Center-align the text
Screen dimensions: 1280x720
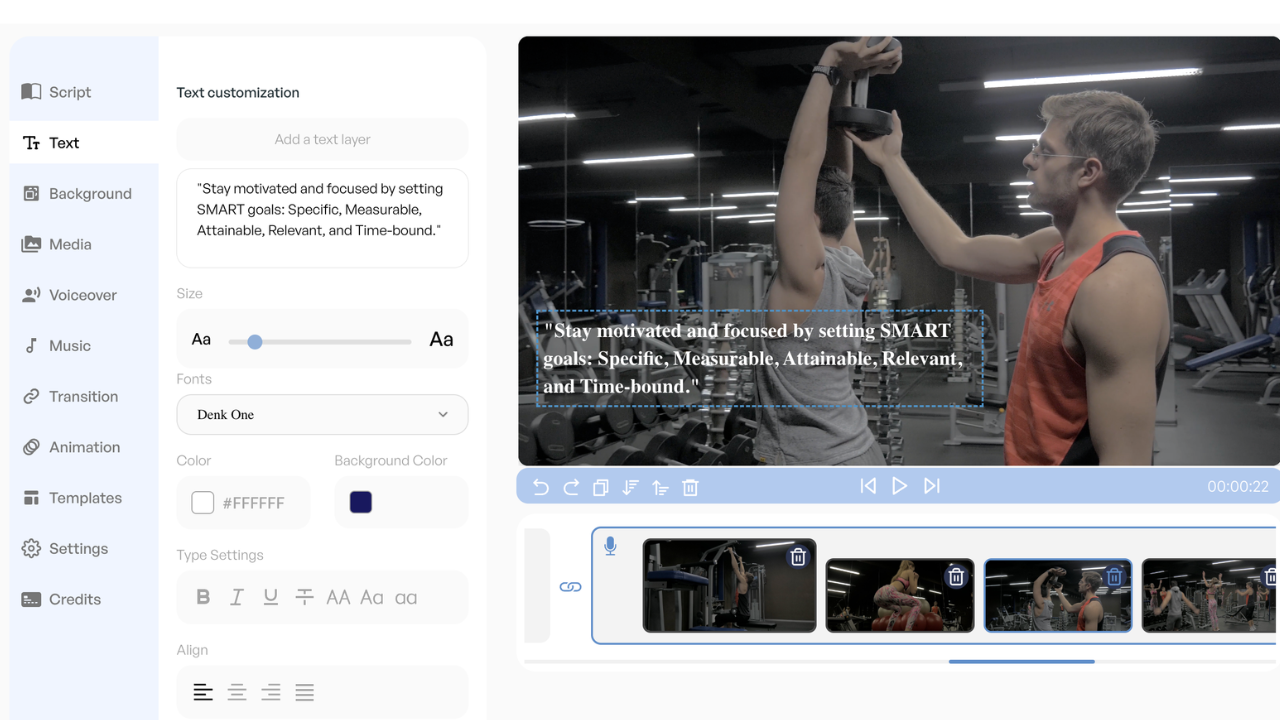(237, 692)
